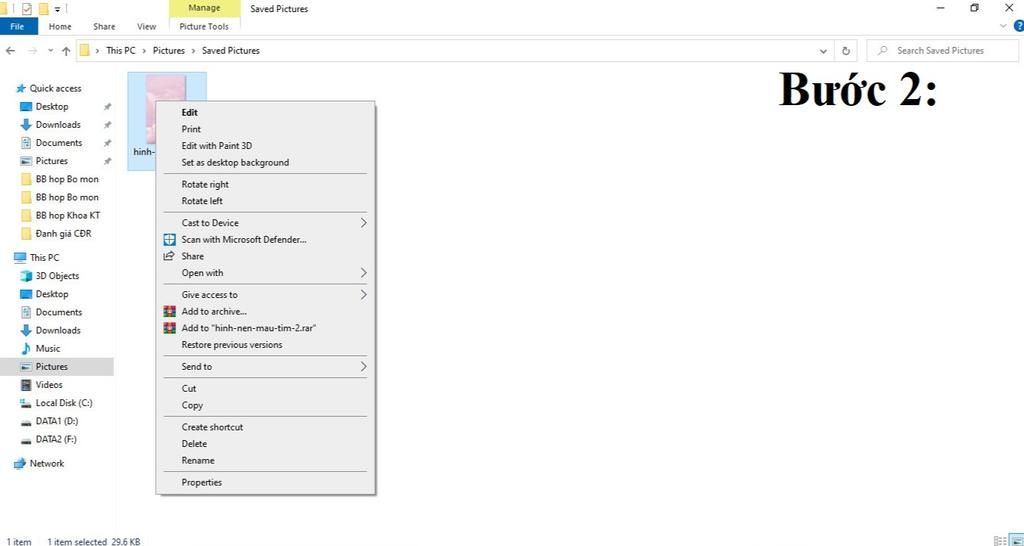Open Đanh giá CĐR folder
Image resolution: width=1024 pixels, height=546 pixels.
tap(63, 234)
